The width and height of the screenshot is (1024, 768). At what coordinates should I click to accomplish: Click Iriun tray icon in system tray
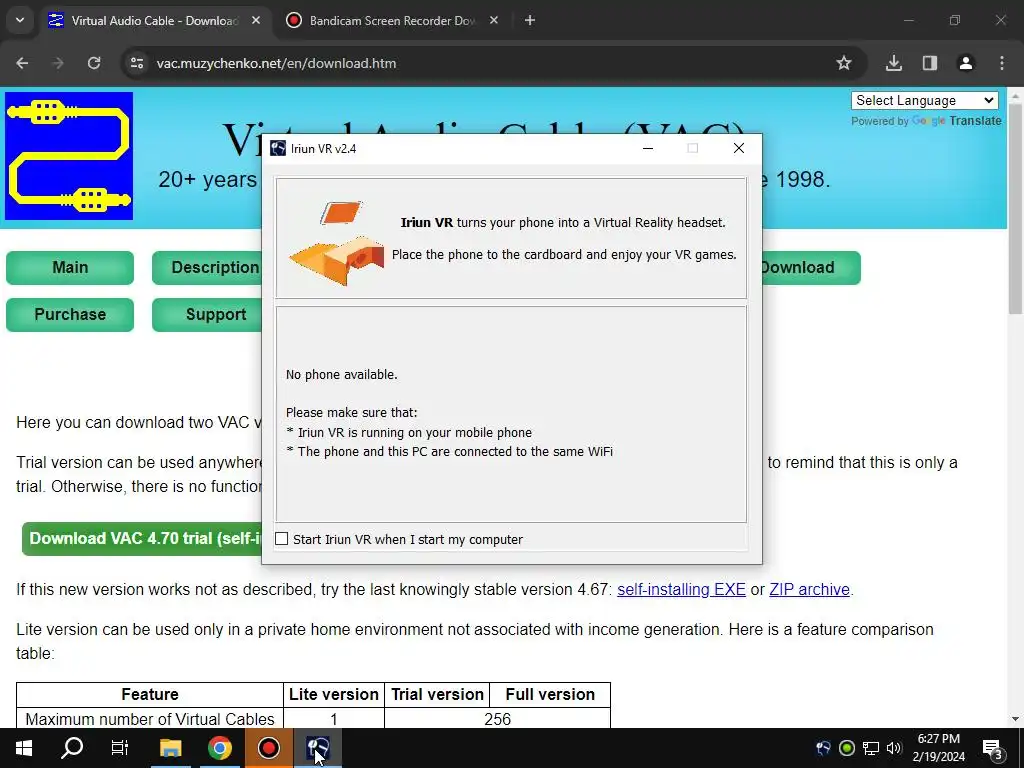(824, 748)
